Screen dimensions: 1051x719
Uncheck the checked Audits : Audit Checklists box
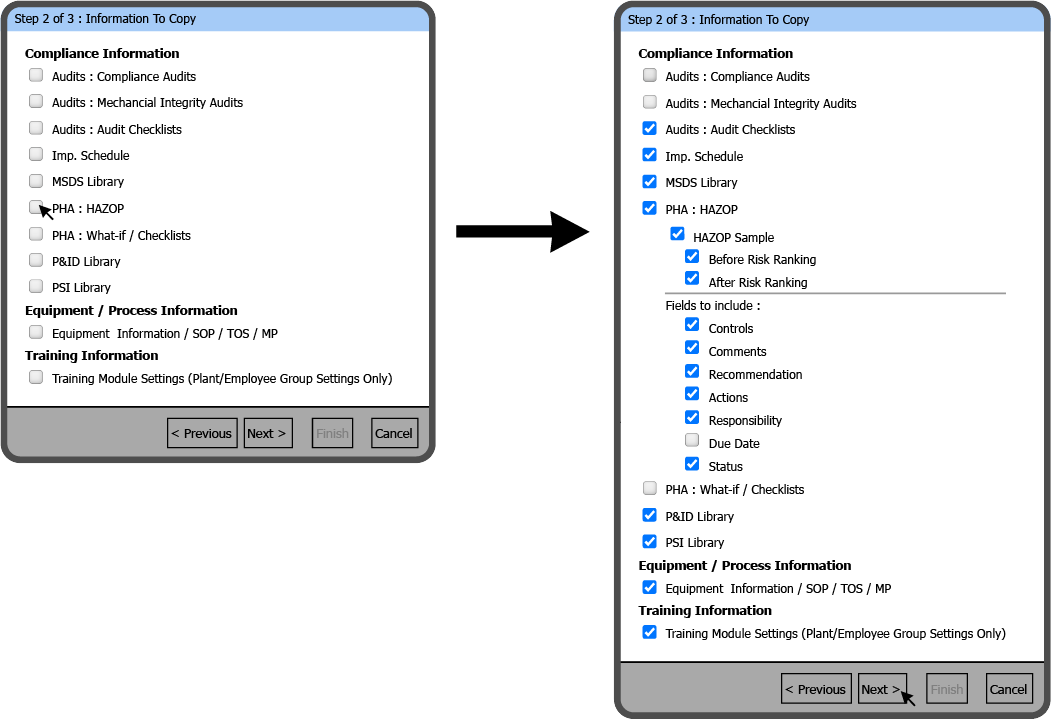click(x=650, y=128)
